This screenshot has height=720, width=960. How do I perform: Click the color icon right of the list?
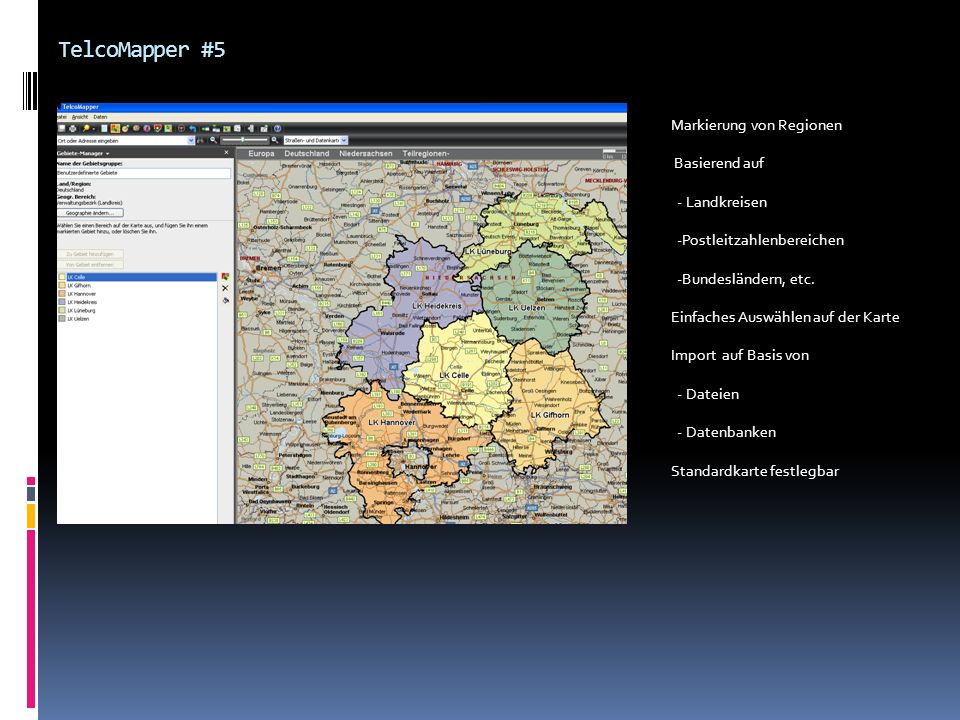pyautogui.click(x=225, y=277)
